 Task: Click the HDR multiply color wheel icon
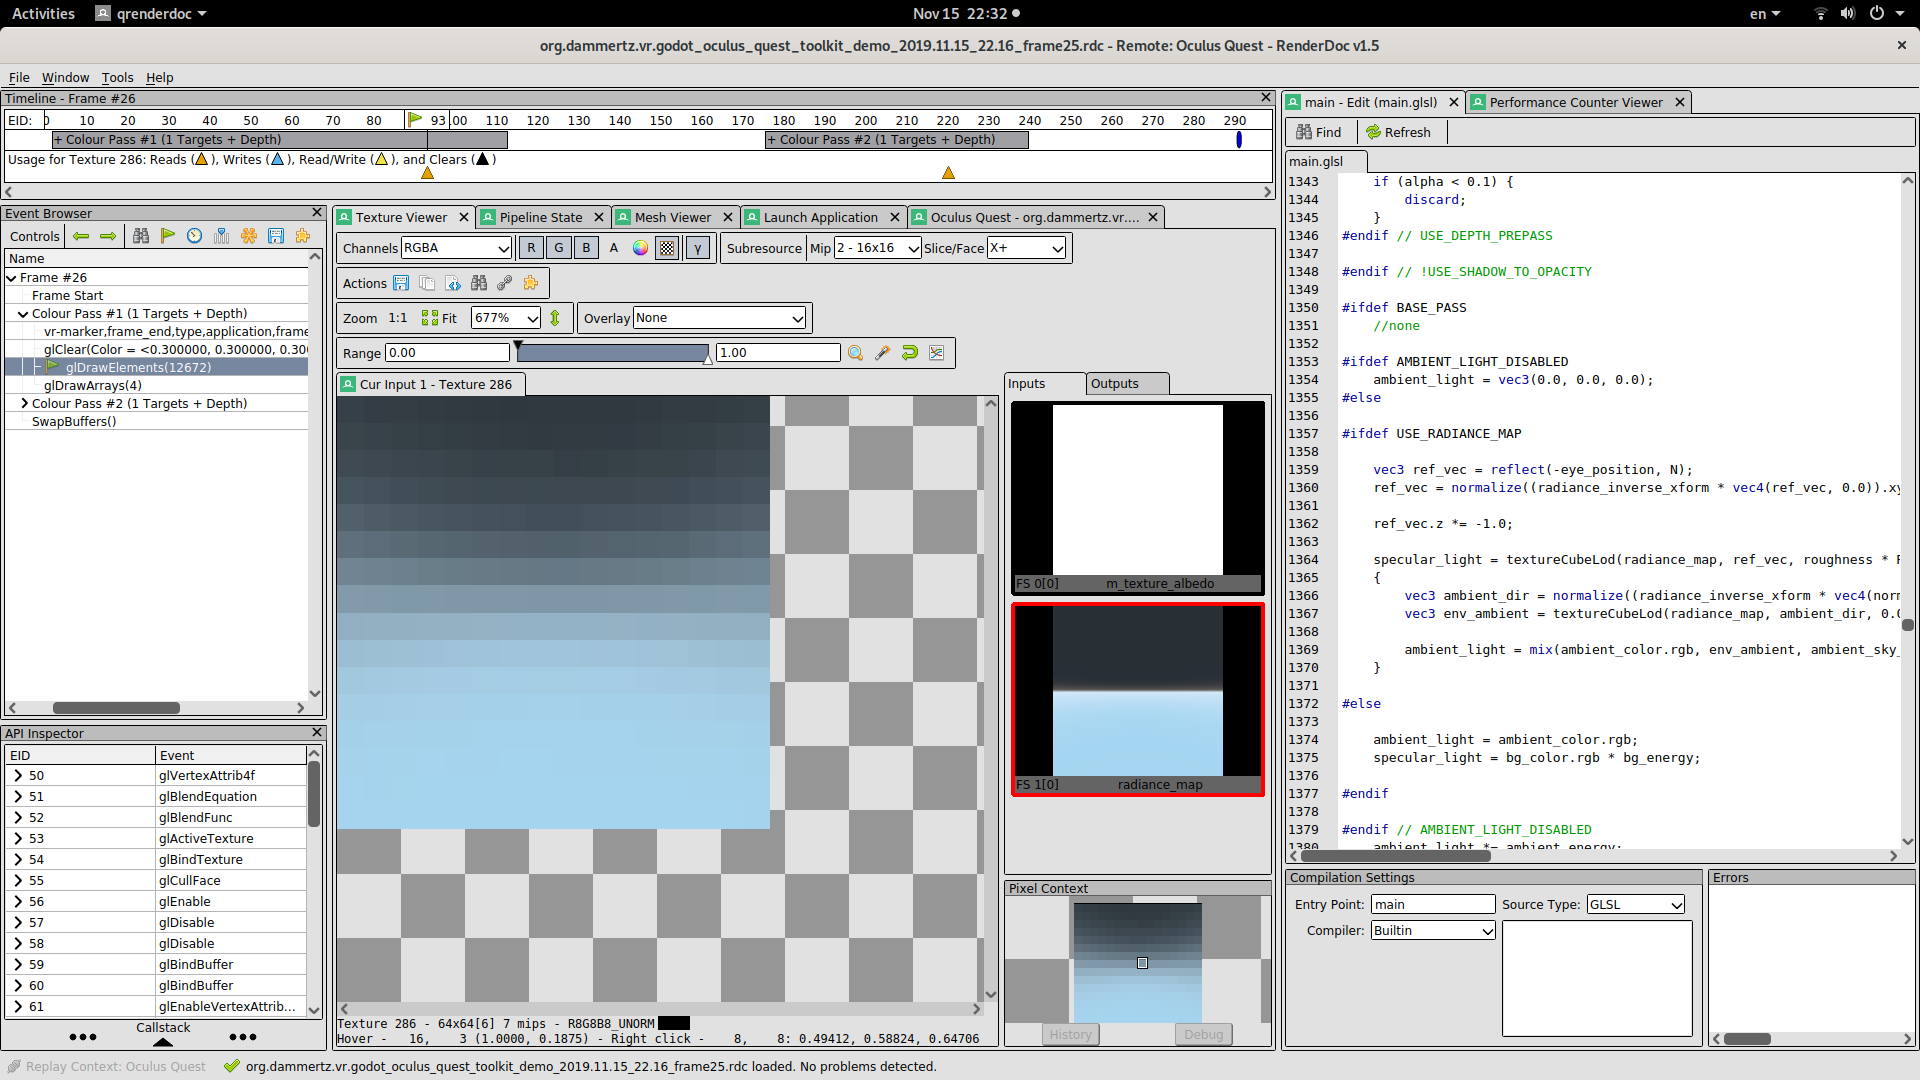[x=640, y=248]
